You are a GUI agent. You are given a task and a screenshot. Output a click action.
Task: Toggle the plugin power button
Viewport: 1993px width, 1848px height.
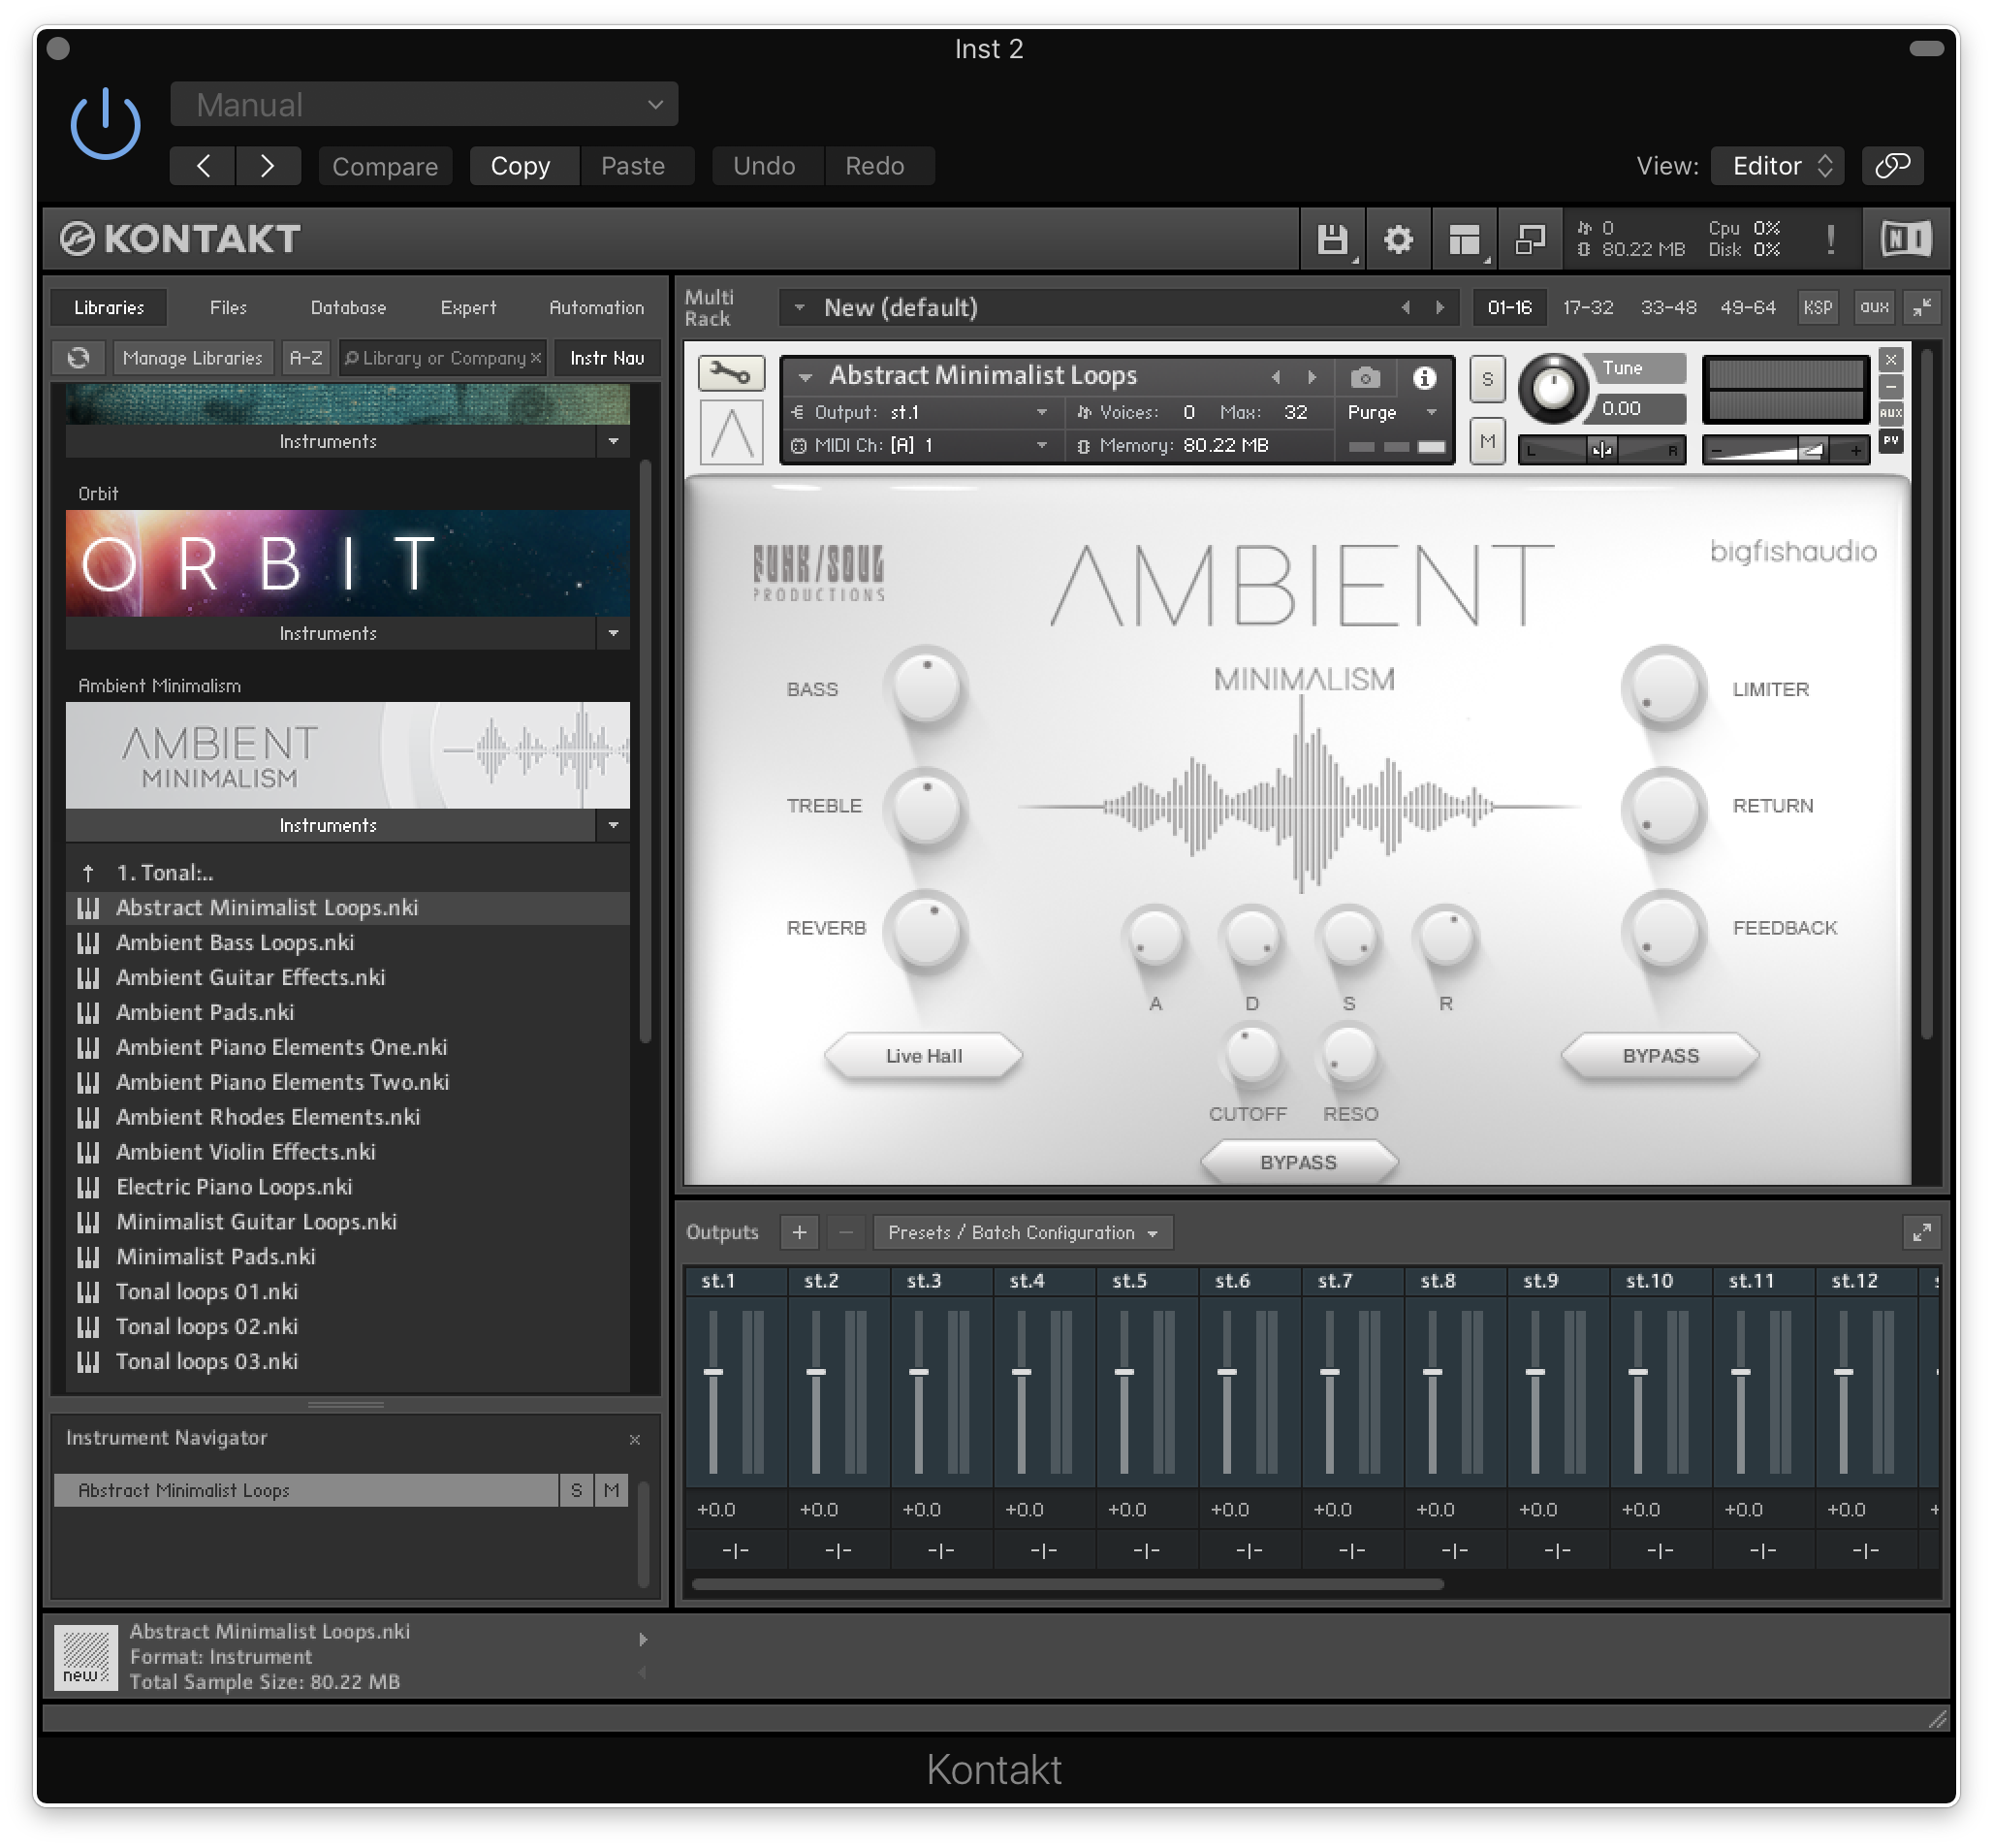click(x=105, y=125)
